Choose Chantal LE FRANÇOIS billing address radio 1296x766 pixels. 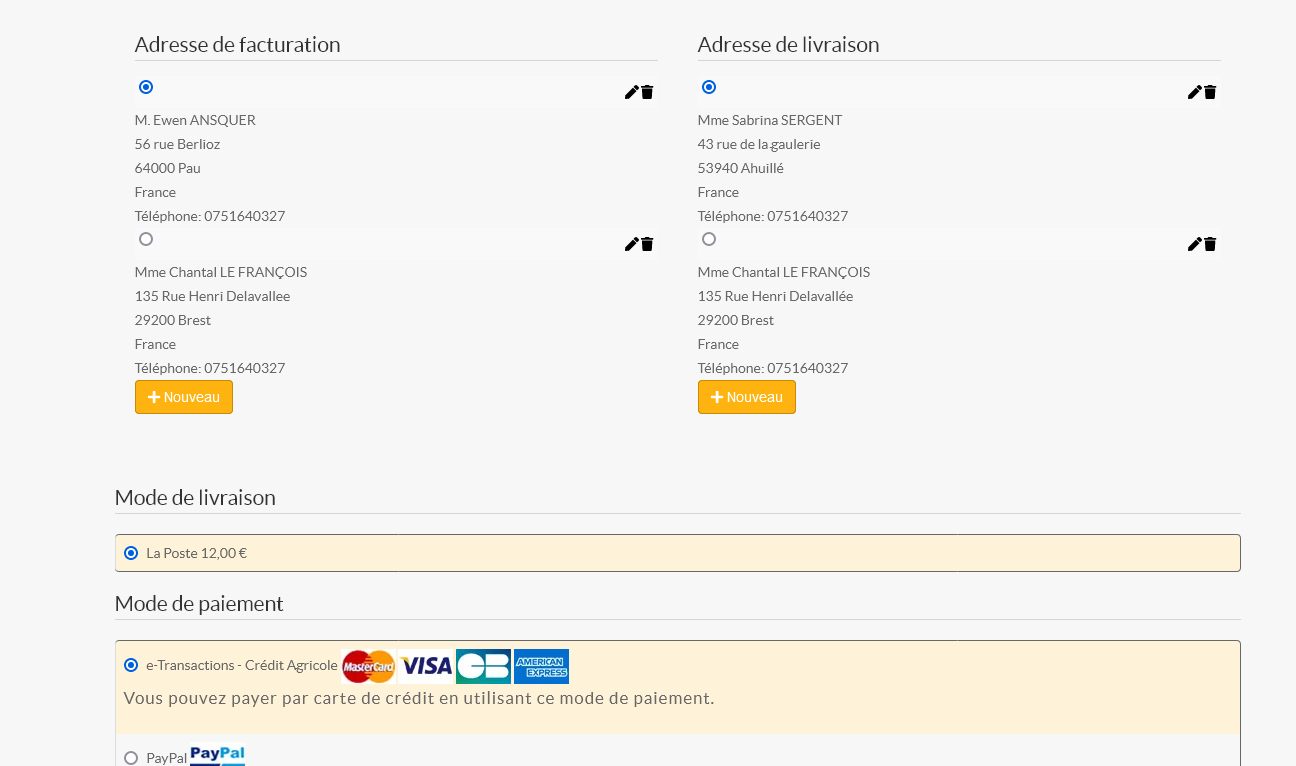(x=146, y=239)
